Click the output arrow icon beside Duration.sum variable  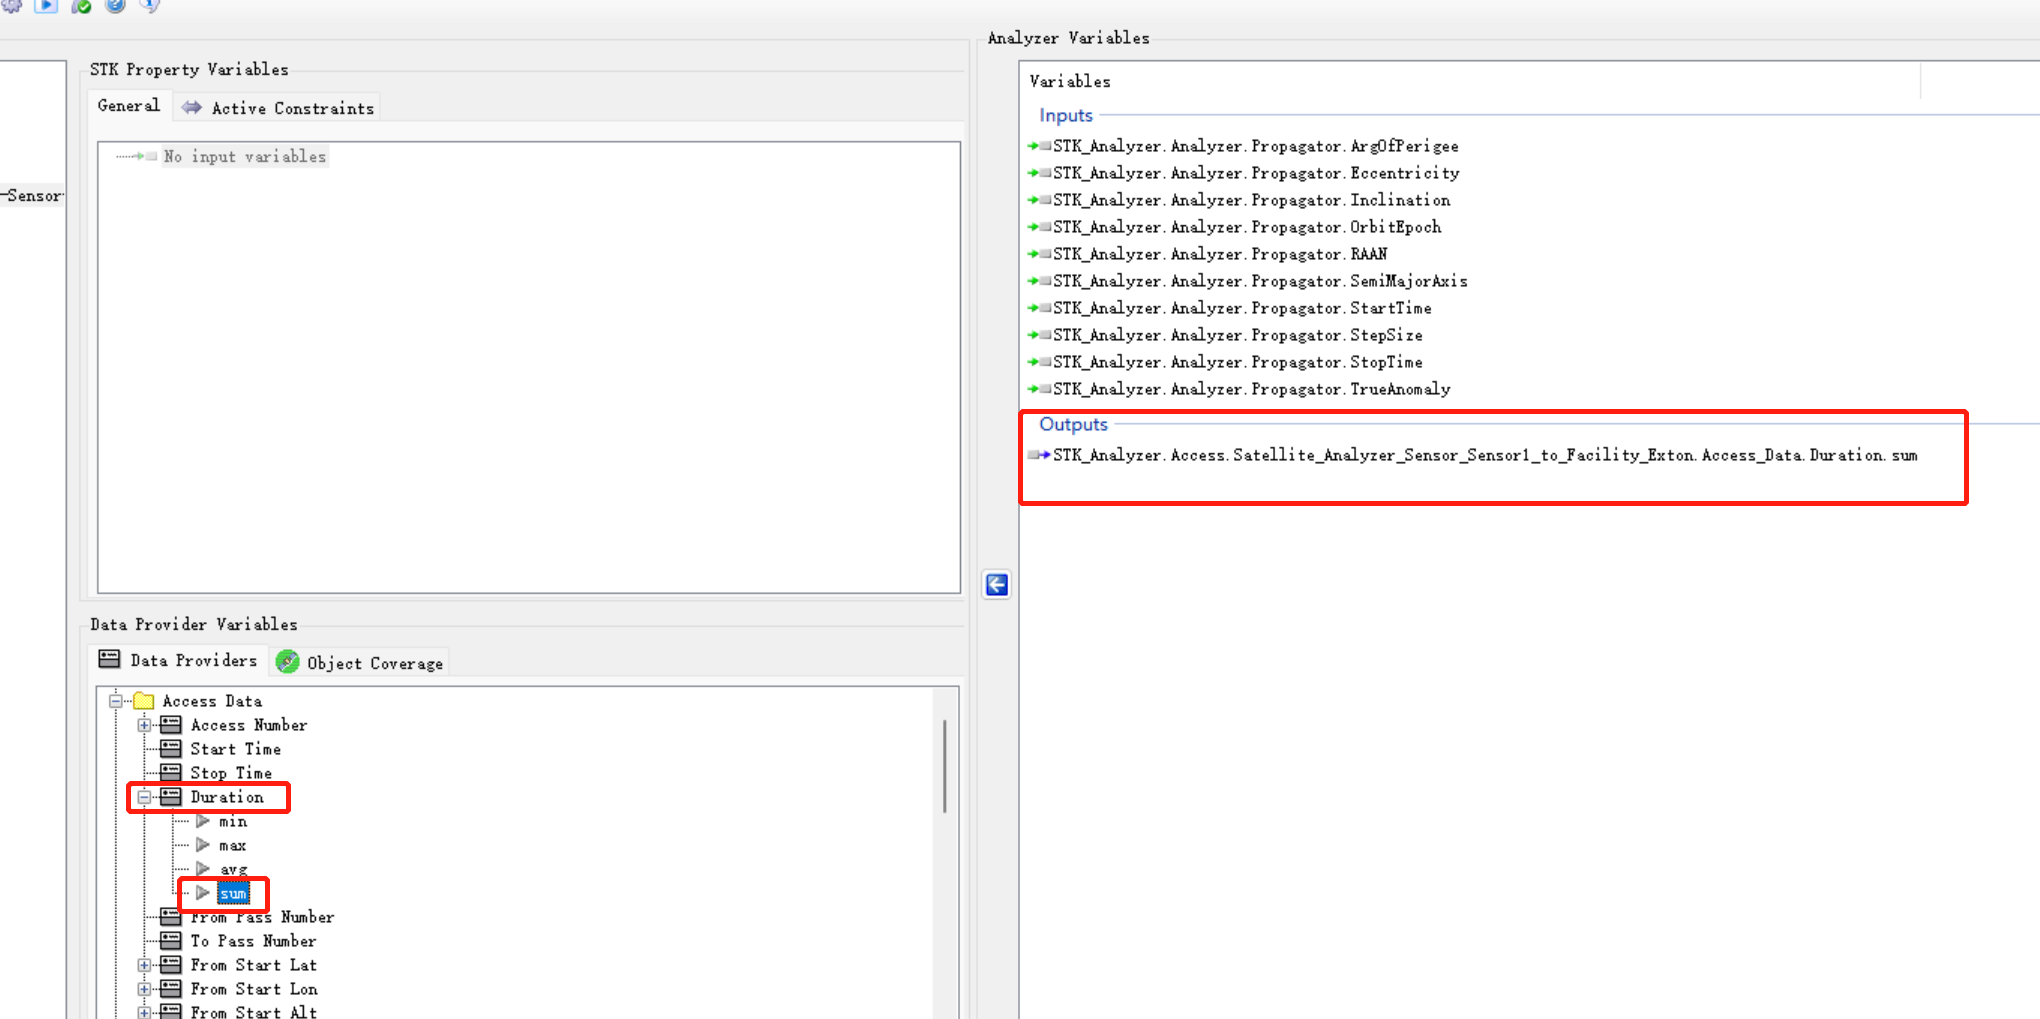pos(1039,455)
